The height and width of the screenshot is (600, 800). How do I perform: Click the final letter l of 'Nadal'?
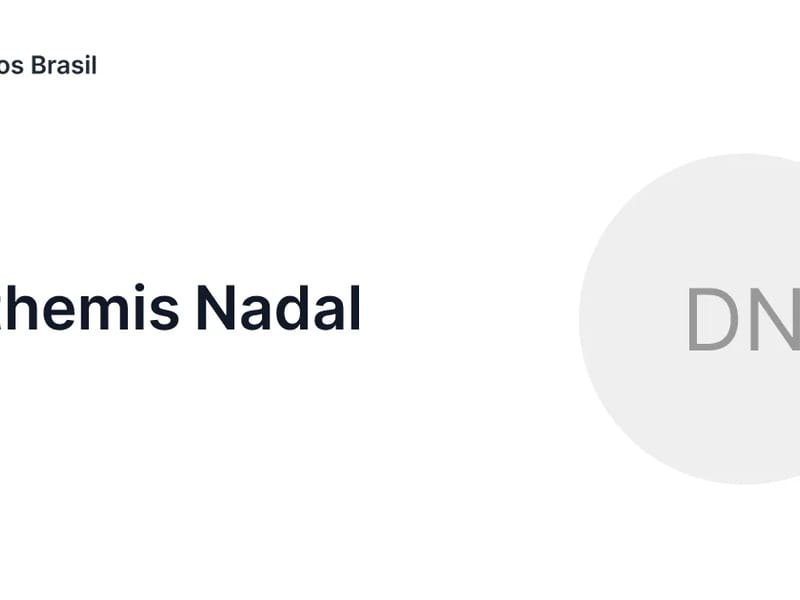(x=354, y=308)
